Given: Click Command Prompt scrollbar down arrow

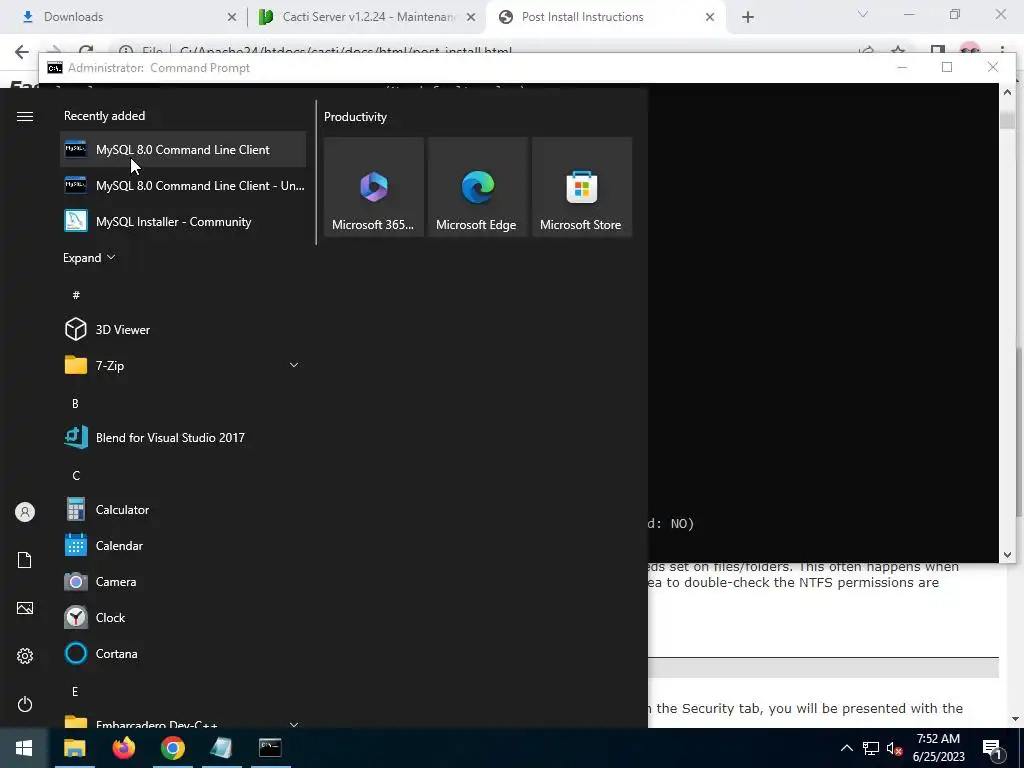Looking at the screenshot, I should (x=1007, y=555).
